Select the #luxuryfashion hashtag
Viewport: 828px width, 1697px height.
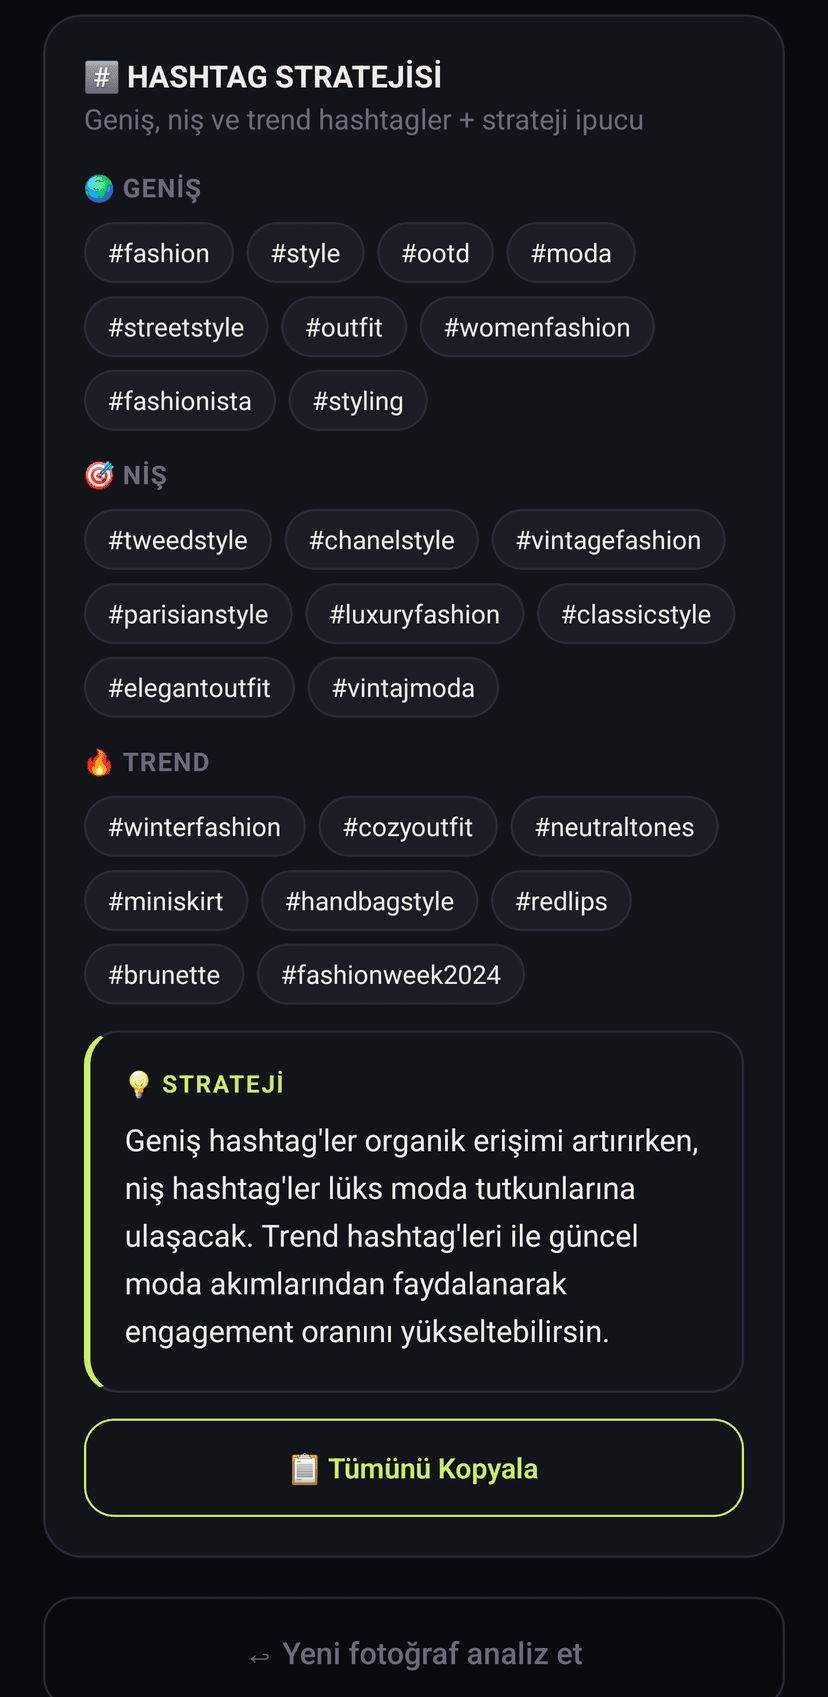pyautogui.click(x=414, y=613)
